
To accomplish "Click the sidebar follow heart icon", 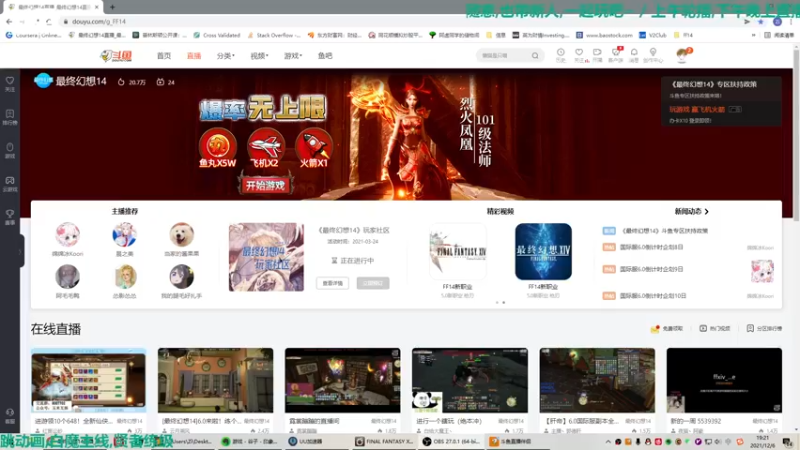I will tap(10, 84).
